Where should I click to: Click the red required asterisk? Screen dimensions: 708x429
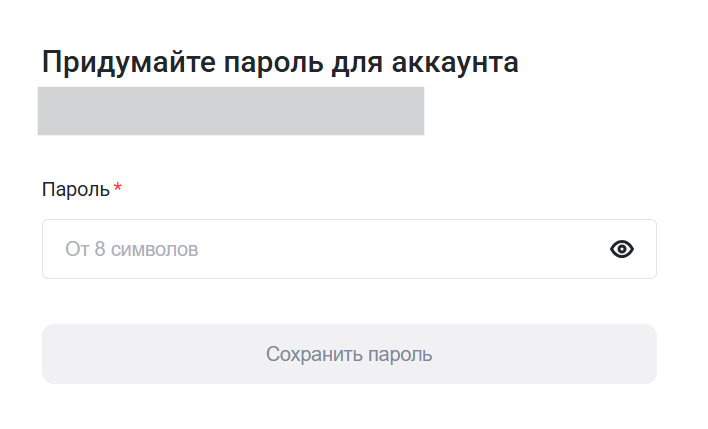point(117,188)
